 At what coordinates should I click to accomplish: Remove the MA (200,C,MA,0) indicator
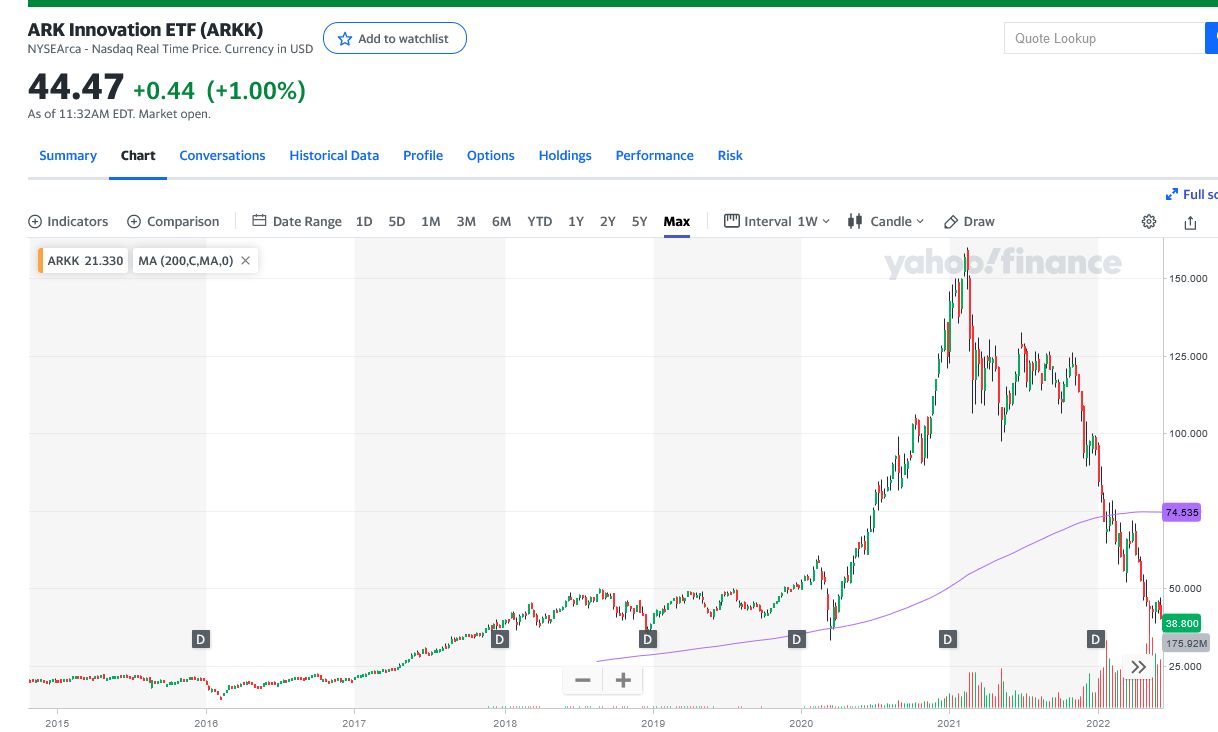(x=245, y=261)
